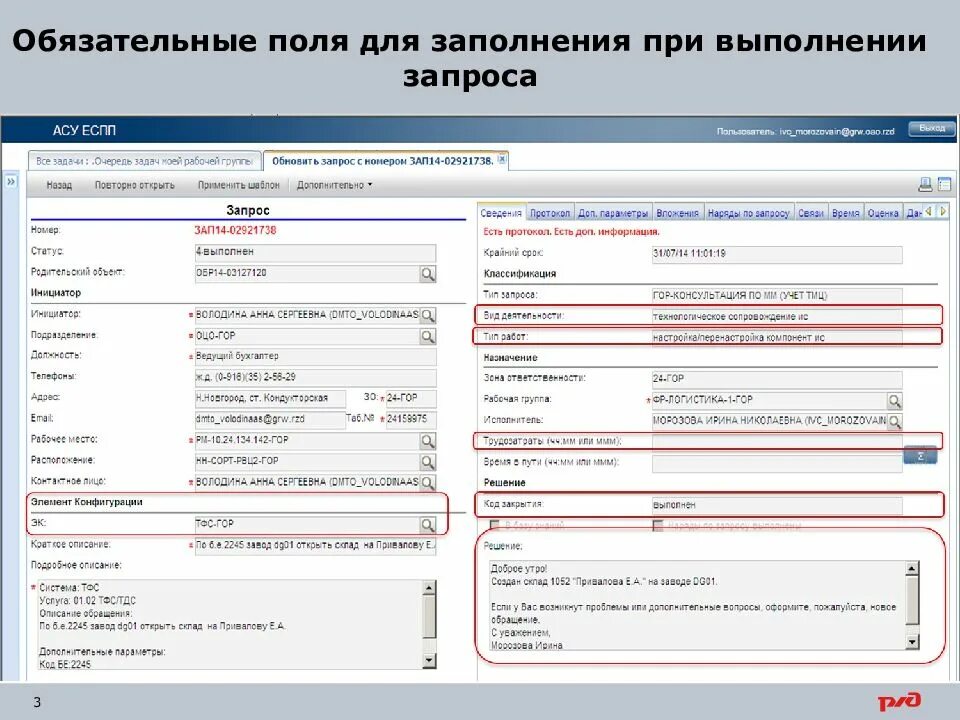Switch to the Протокол tab

[550, 213]
